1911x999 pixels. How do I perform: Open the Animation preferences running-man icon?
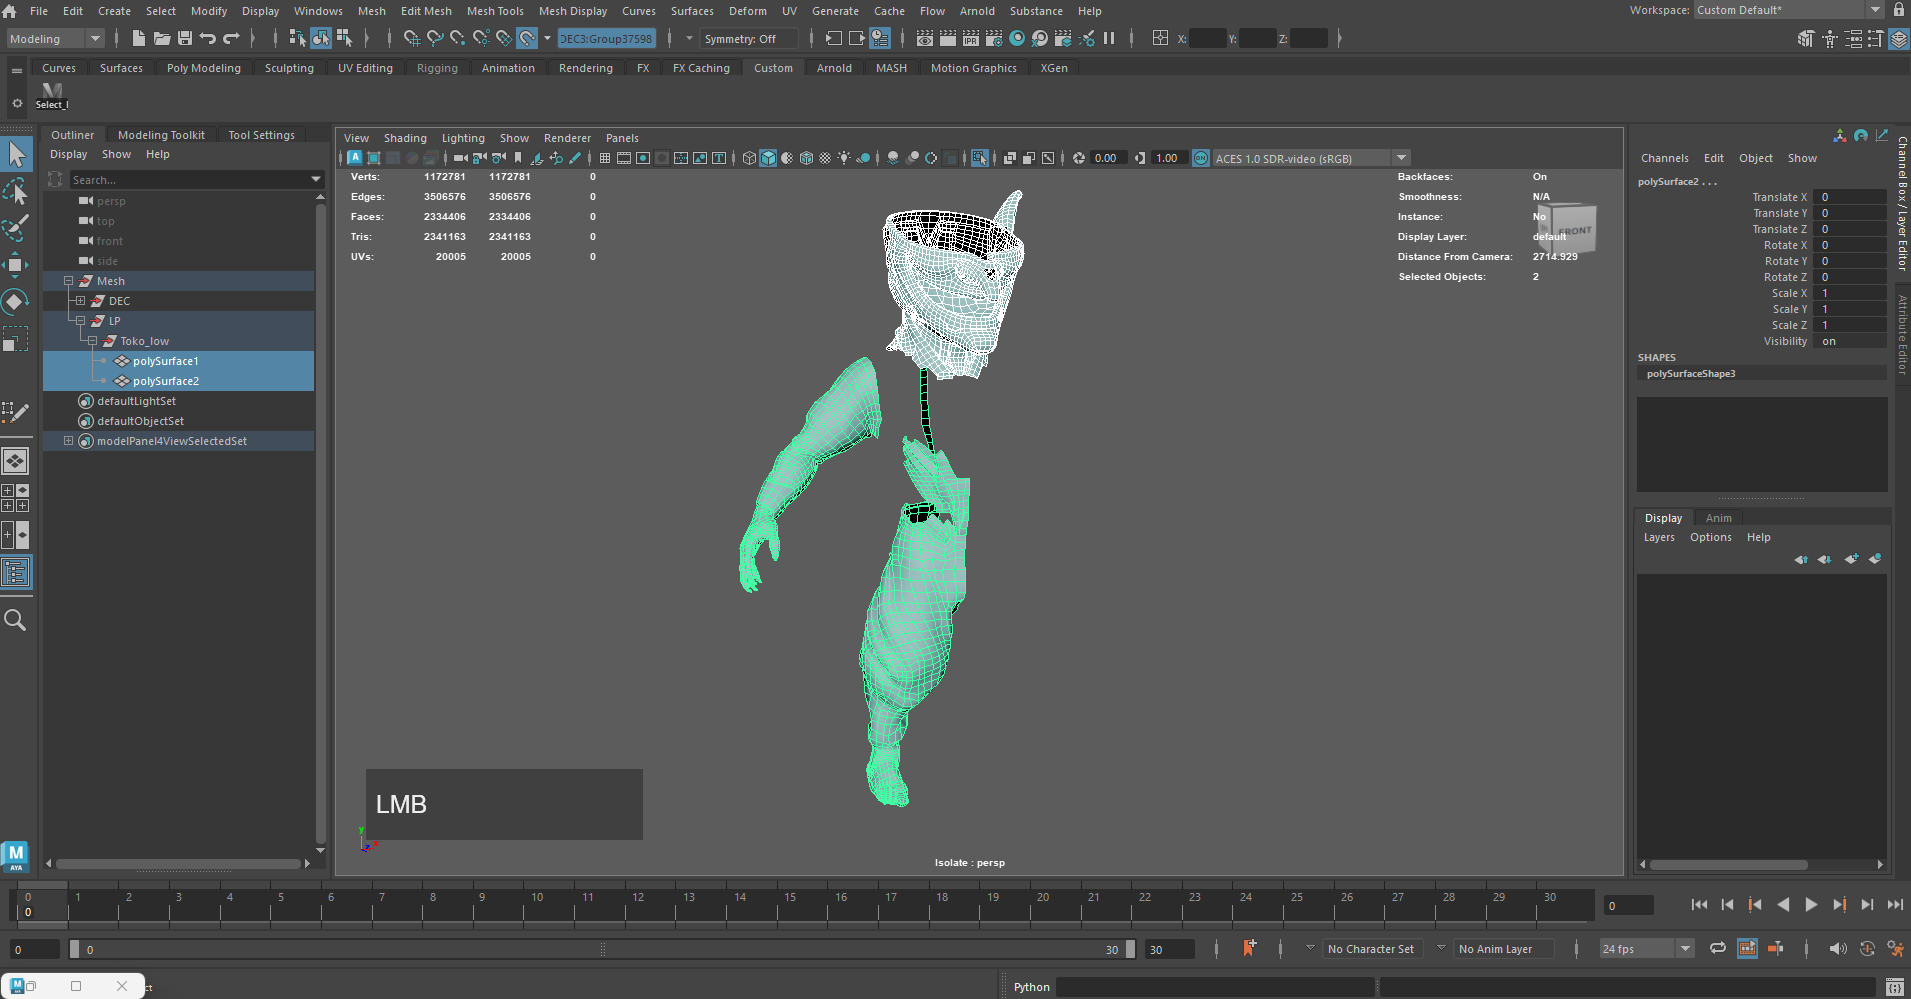pyautogui.click(x=1895, y=949)
